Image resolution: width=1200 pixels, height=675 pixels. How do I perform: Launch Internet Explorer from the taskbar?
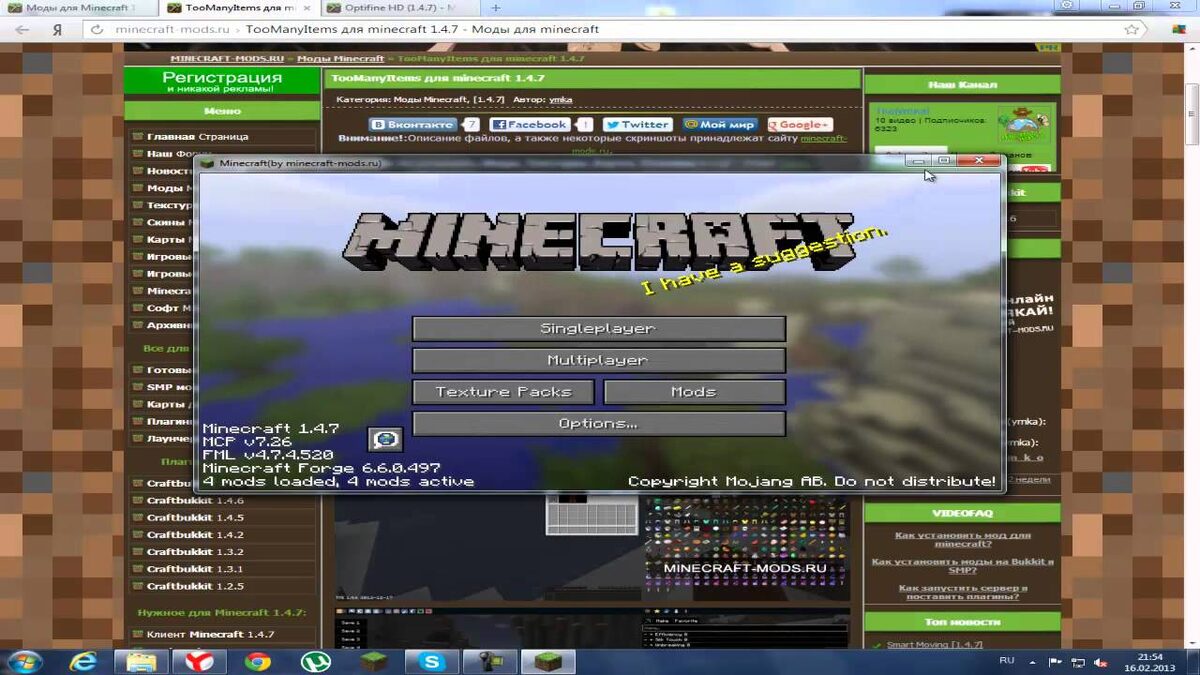click(x=83, y=661)
